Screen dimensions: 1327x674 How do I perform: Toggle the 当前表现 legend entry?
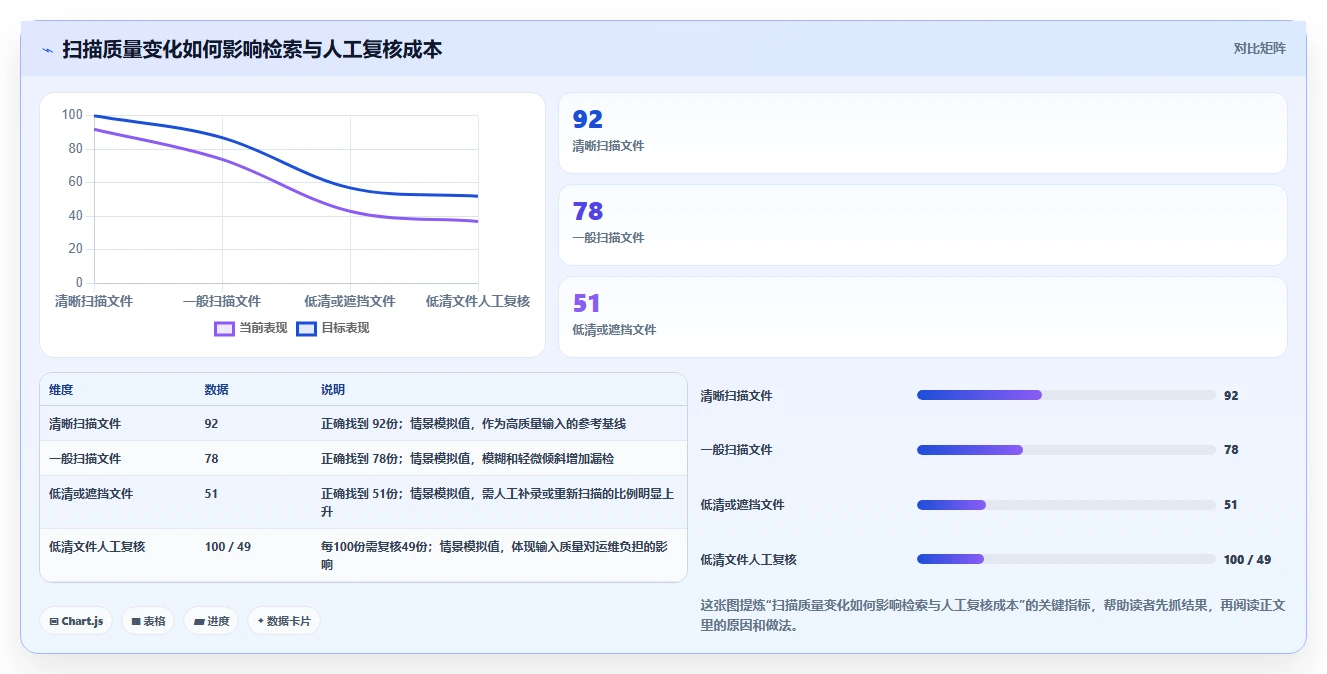tap(251, 328)
